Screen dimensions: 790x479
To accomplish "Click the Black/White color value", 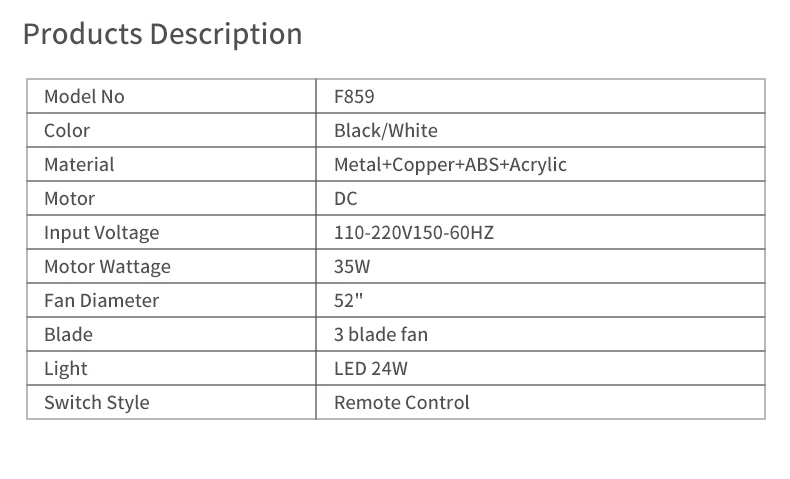I will [386, 131].
